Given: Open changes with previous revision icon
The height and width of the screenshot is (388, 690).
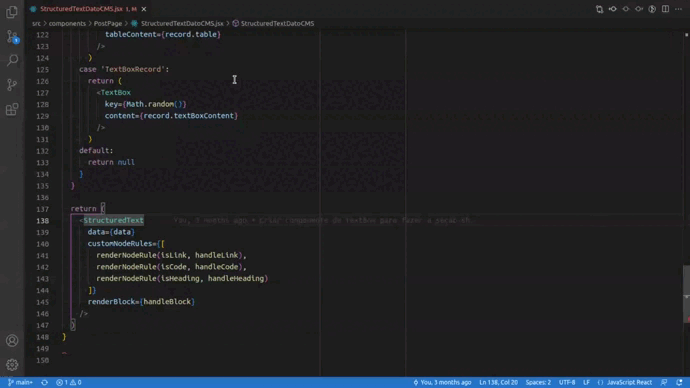Looking at the screenshot, I should point(613,9).
